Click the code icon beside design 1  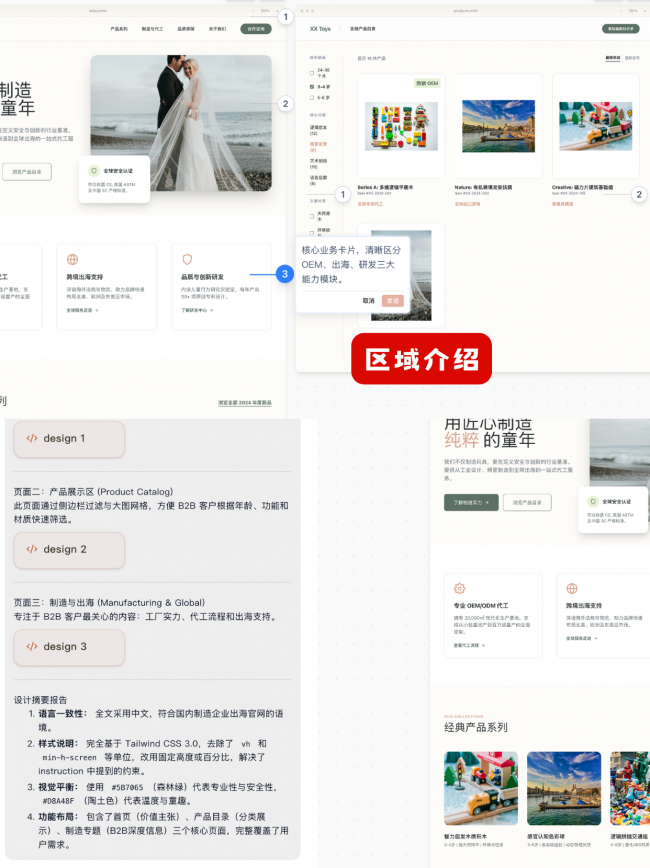pos(32,438)
